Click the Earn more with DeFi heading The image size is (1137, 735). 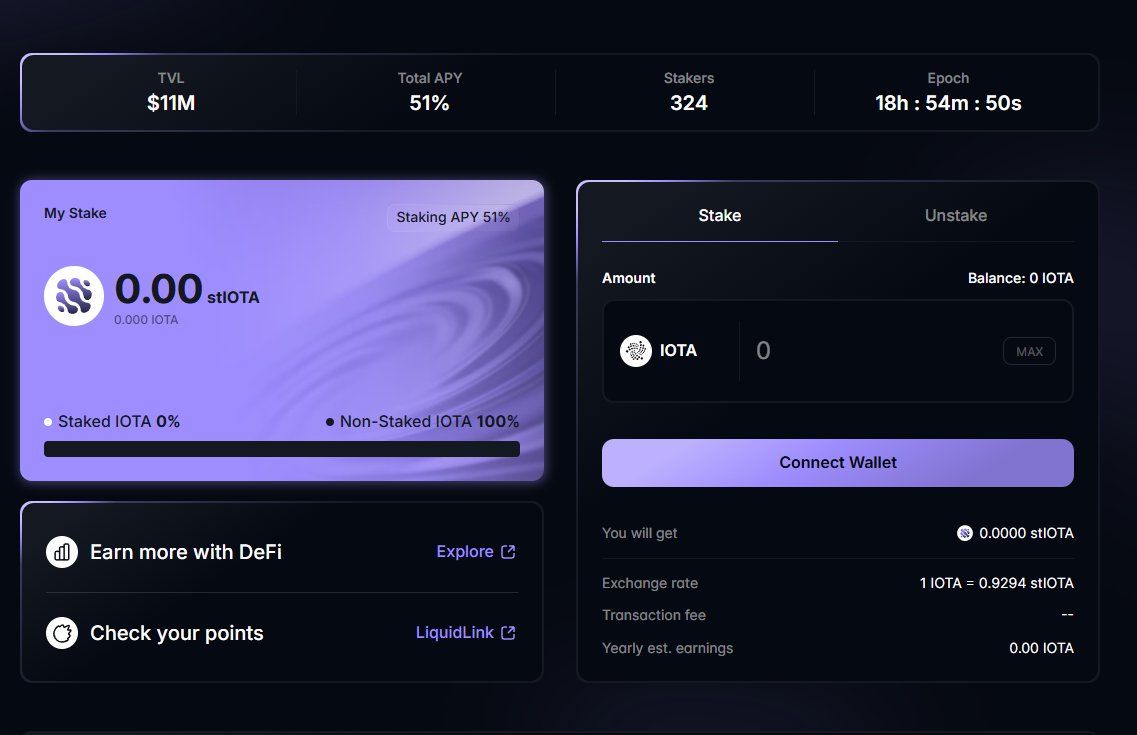186,552
